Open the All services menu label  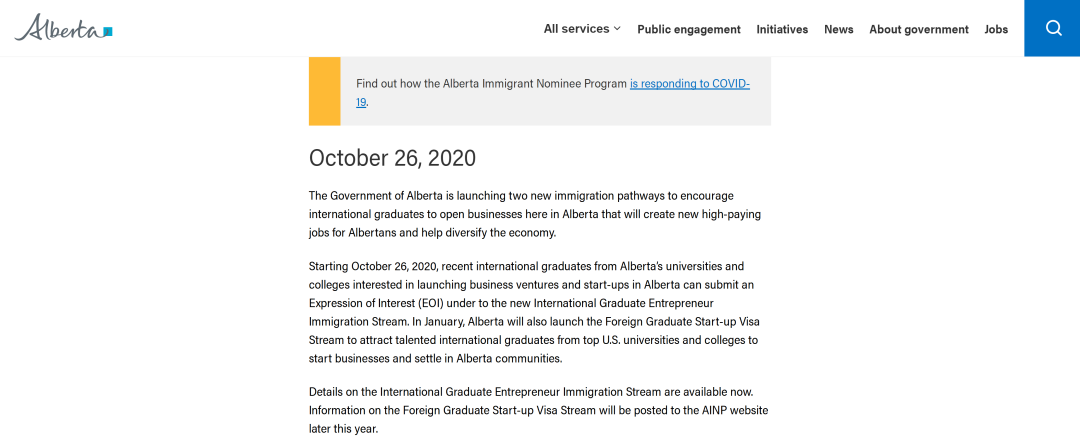[577, 29]
